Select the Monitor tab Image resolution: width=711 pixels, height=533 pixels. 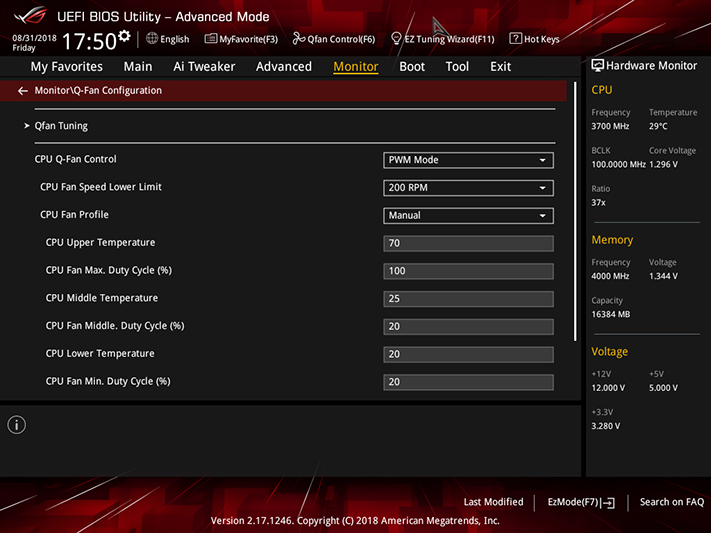pos(356,67)
